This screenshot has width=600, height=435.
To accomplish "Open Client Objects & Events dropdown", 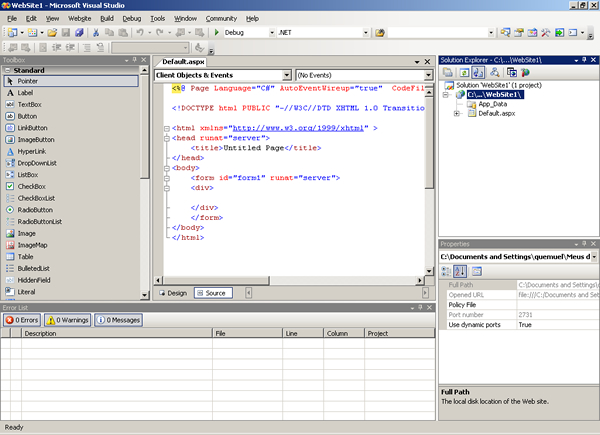I will (x=287, y=75).
